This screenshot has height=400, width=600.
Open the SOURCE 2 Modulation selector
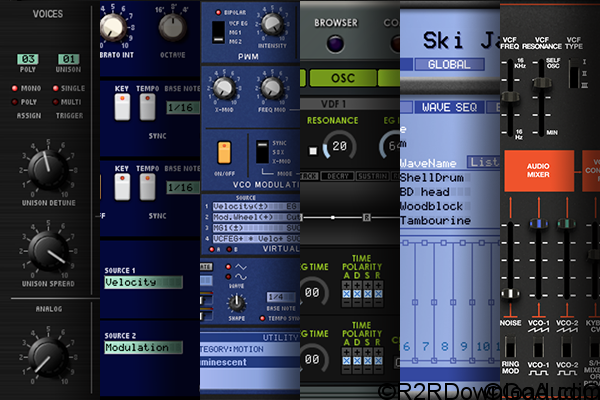(143, 347)
